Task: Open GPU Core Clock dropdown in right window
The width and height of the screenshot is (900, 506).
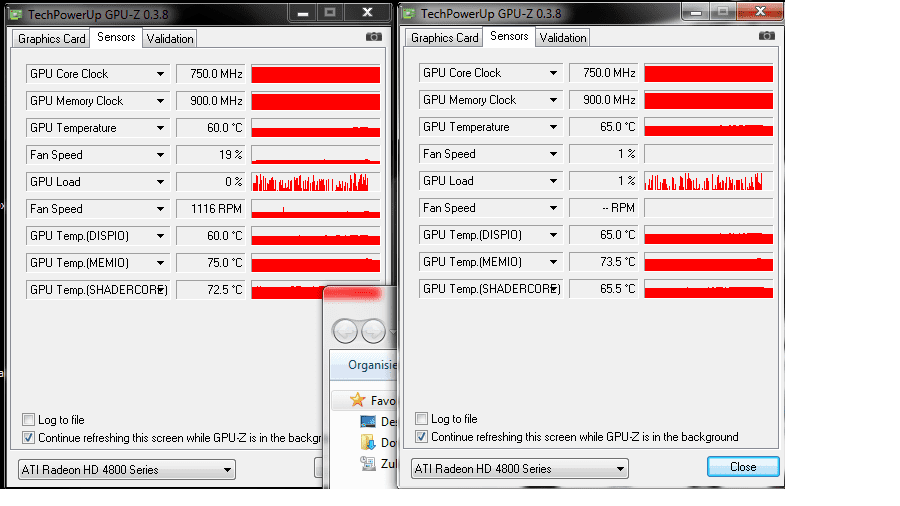Action: [x=553, y=73]
